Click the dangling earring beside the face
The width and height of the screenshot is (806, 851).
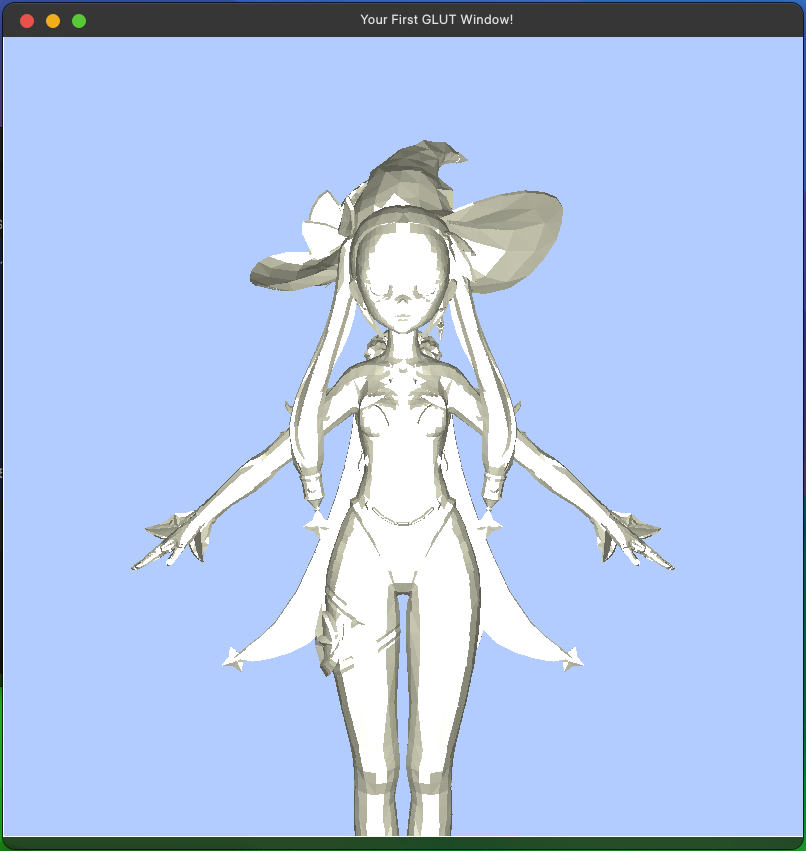pos(440,325)
